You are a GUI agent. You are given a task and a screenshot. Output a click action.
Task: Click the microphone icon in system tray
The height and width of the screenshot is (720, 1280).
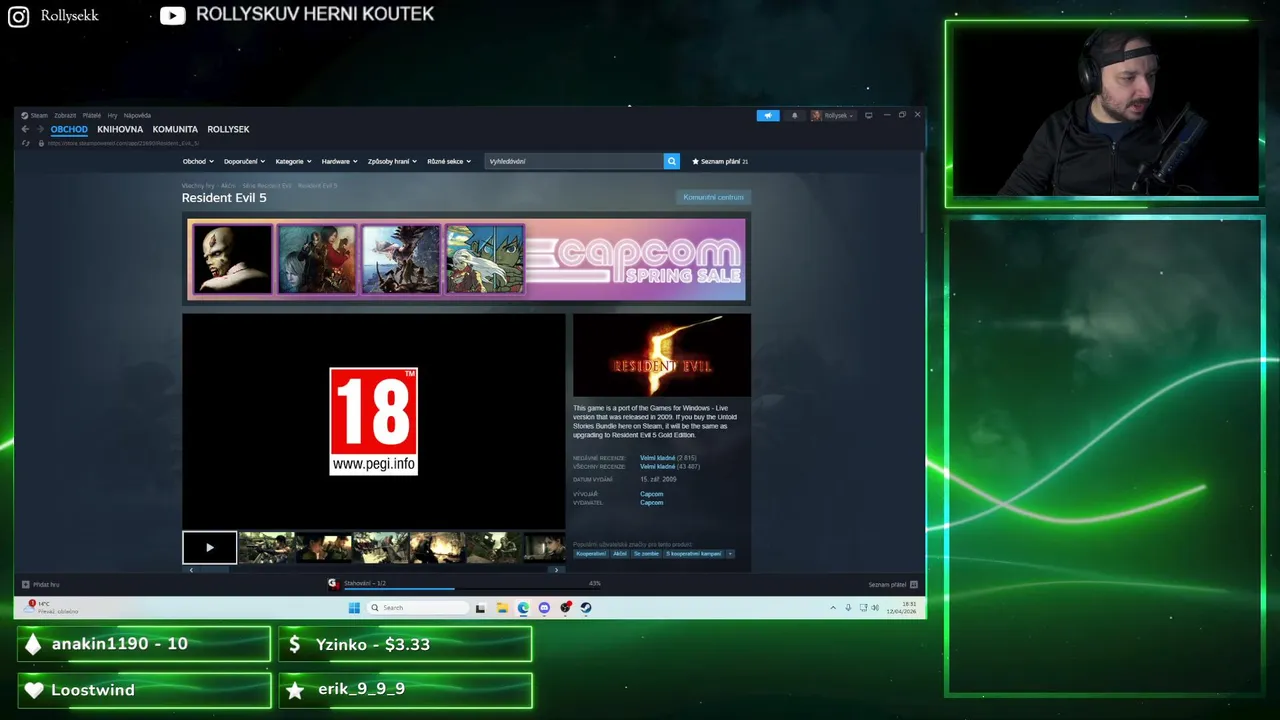tap(848, 607)
